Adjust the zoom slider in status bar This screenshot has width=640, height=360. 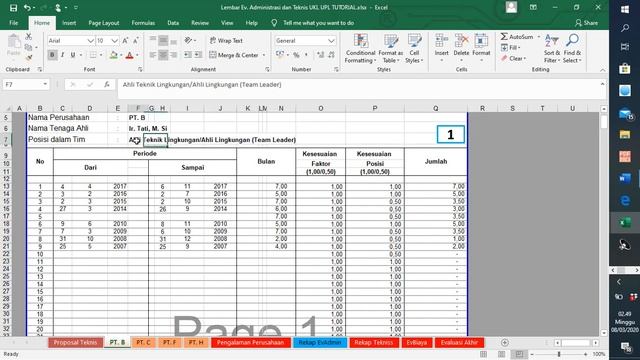tap(558, 354)
